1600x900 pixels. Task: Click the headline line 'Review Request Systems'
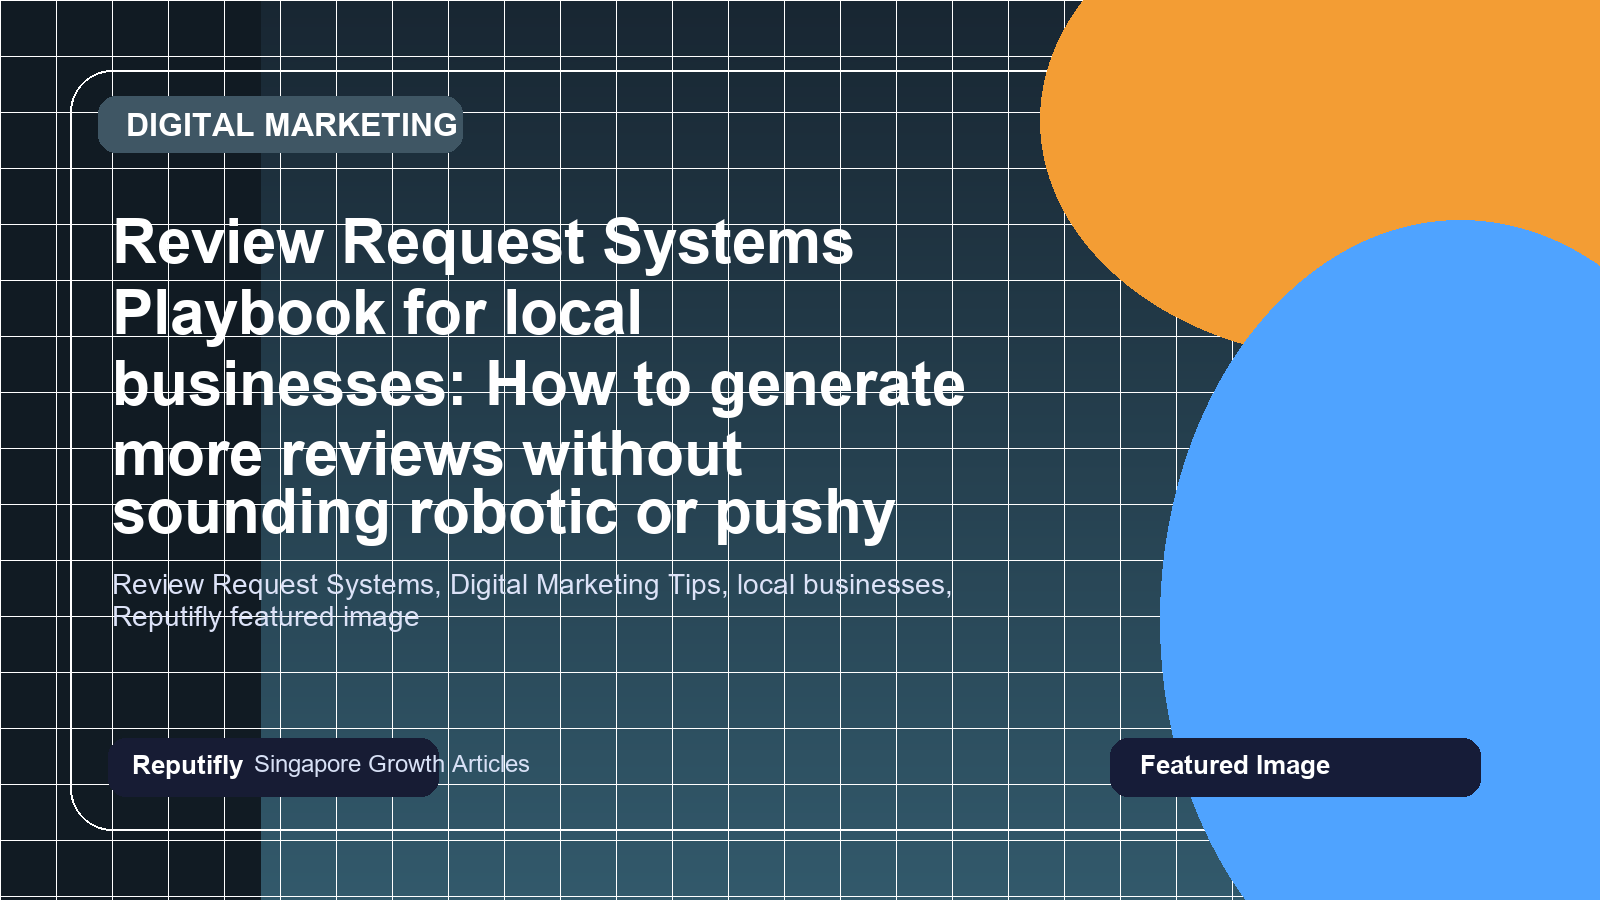click(x=483, y=243)
